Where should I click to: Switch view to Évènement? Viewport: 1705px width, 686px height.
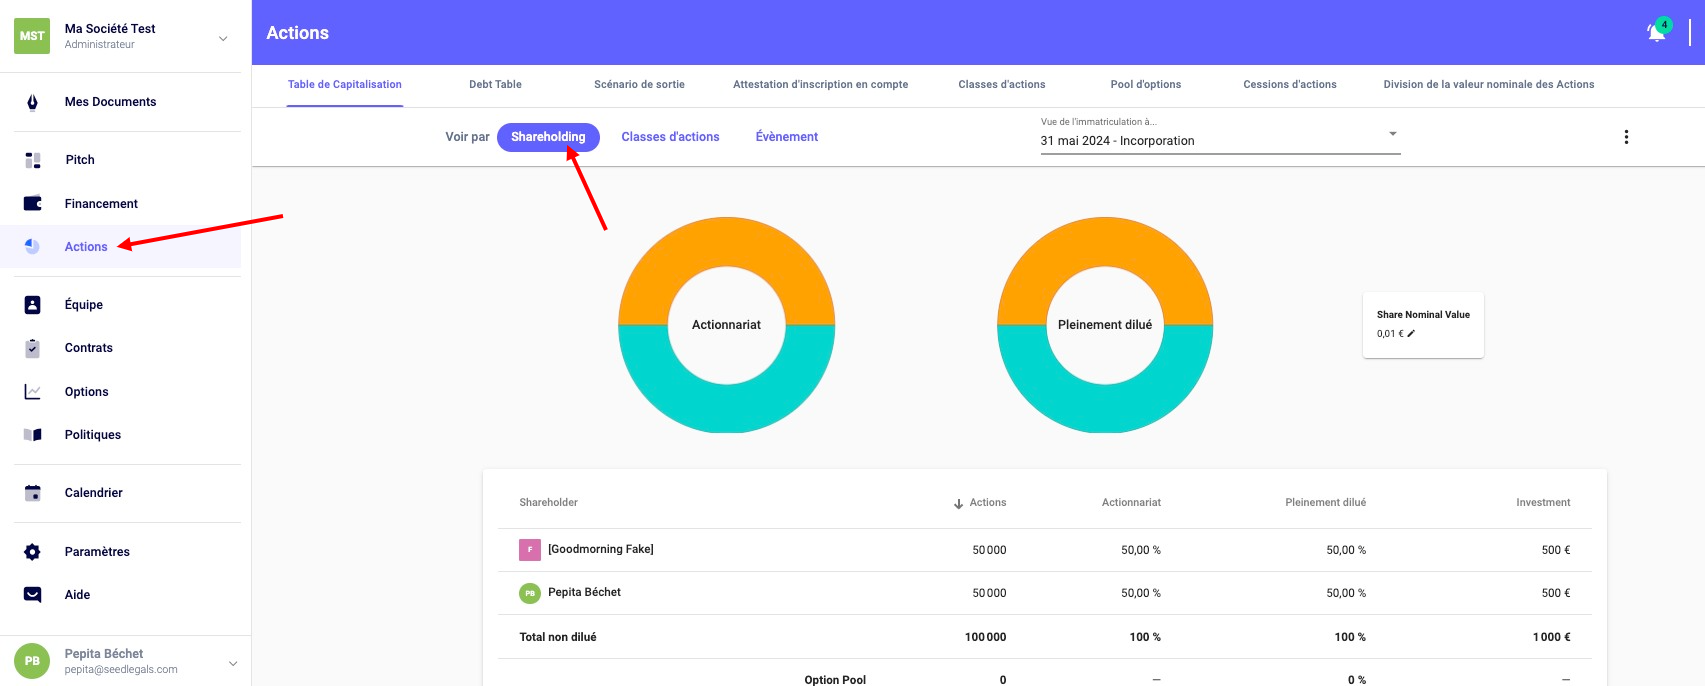[x=786, y=137]
